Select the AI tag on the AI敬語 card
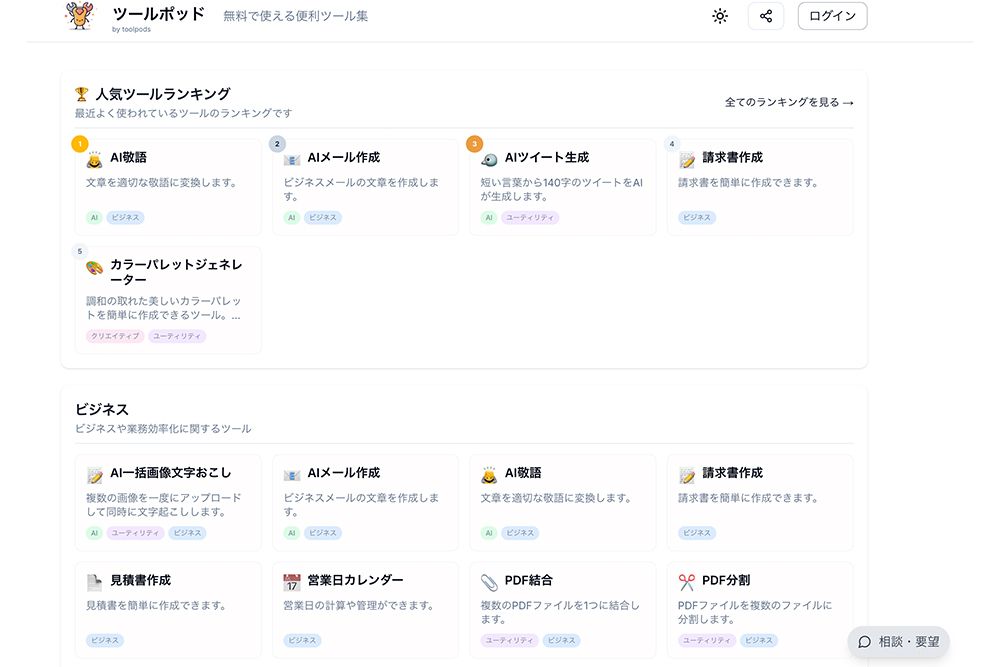This screenshot has height=667, width=1000. (92, 217)
